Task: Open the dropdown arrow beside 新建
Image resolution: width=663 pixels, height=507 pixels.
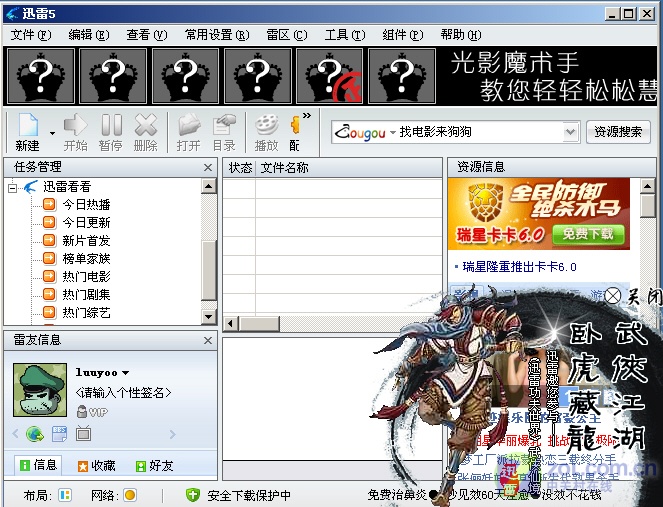Action: coord(52,133)
